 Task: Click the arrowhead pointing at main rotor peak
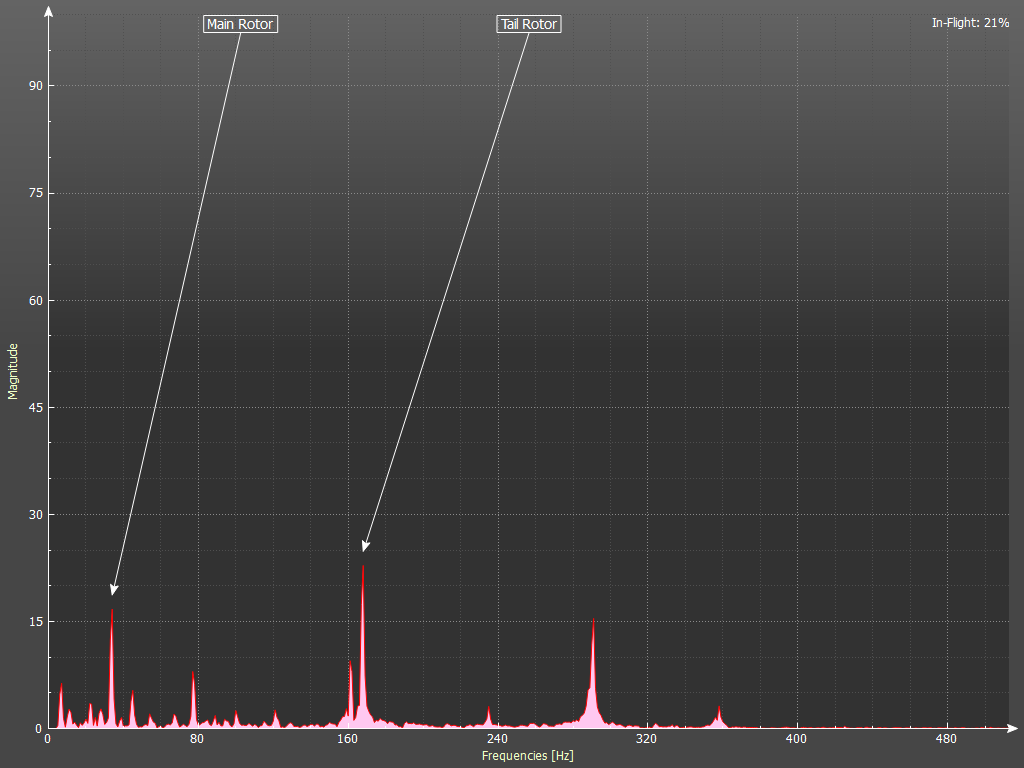click(x=114, y=589)
